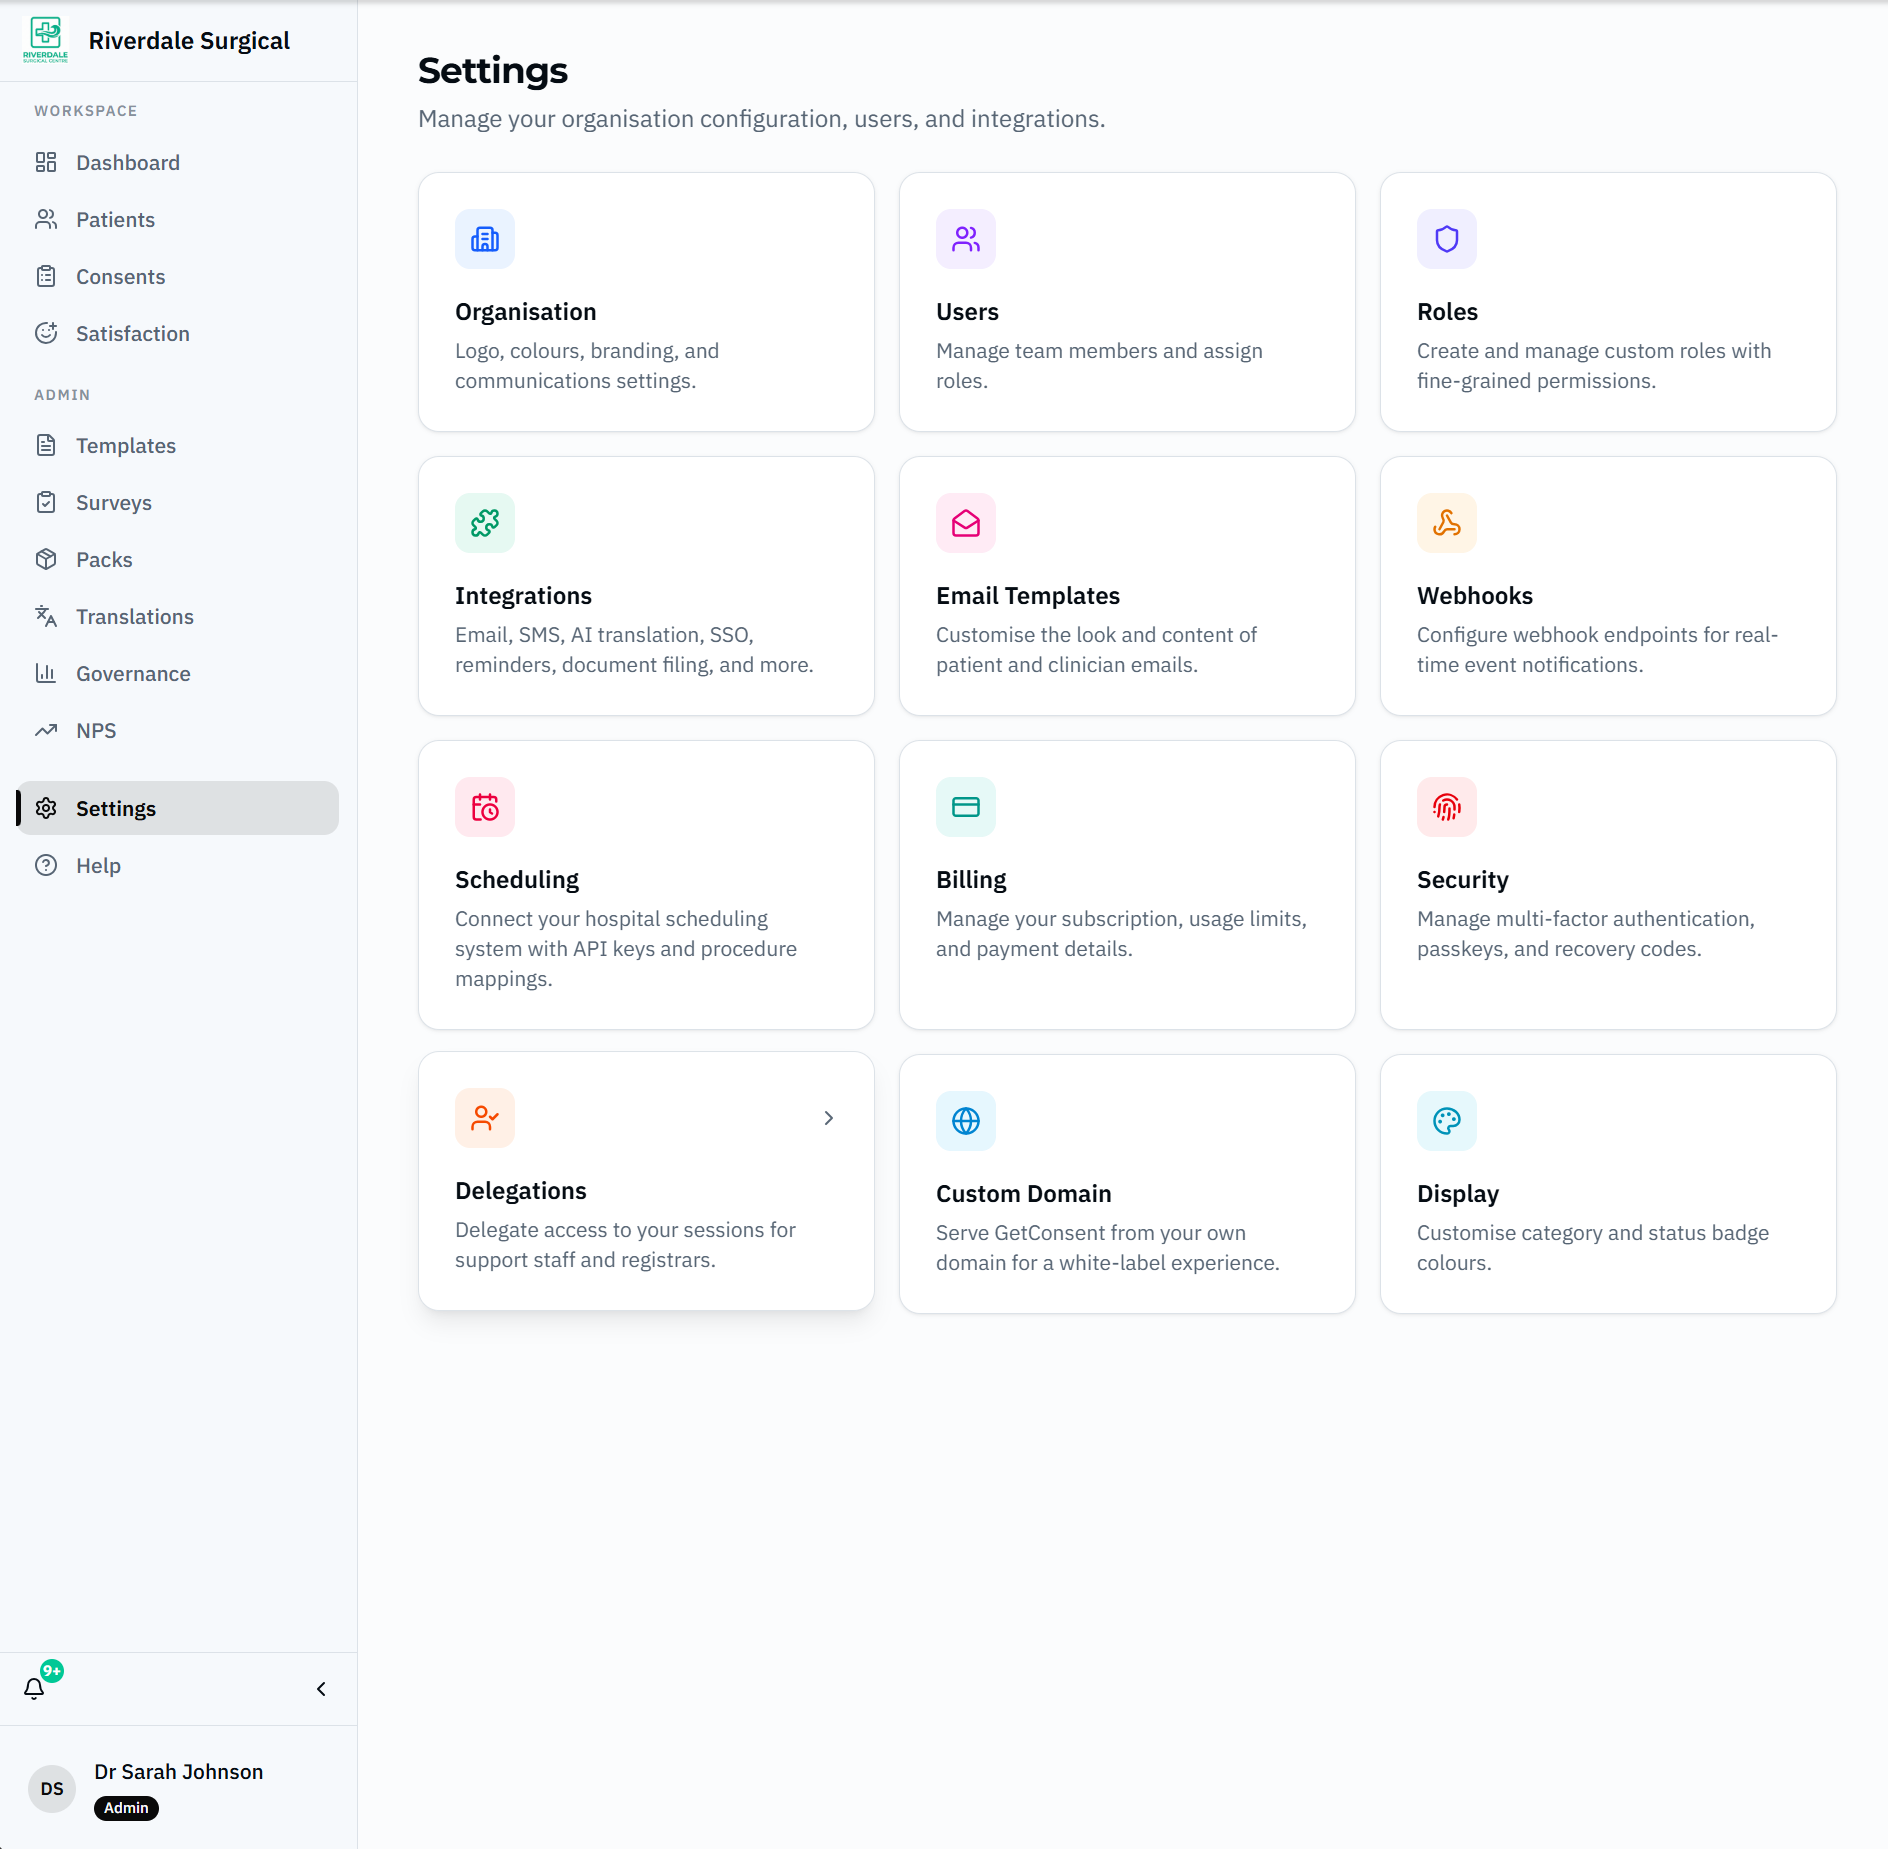
Task: Click the Riverdale Surgical logo
Action: pyautogui.click(x=46, y=38)
